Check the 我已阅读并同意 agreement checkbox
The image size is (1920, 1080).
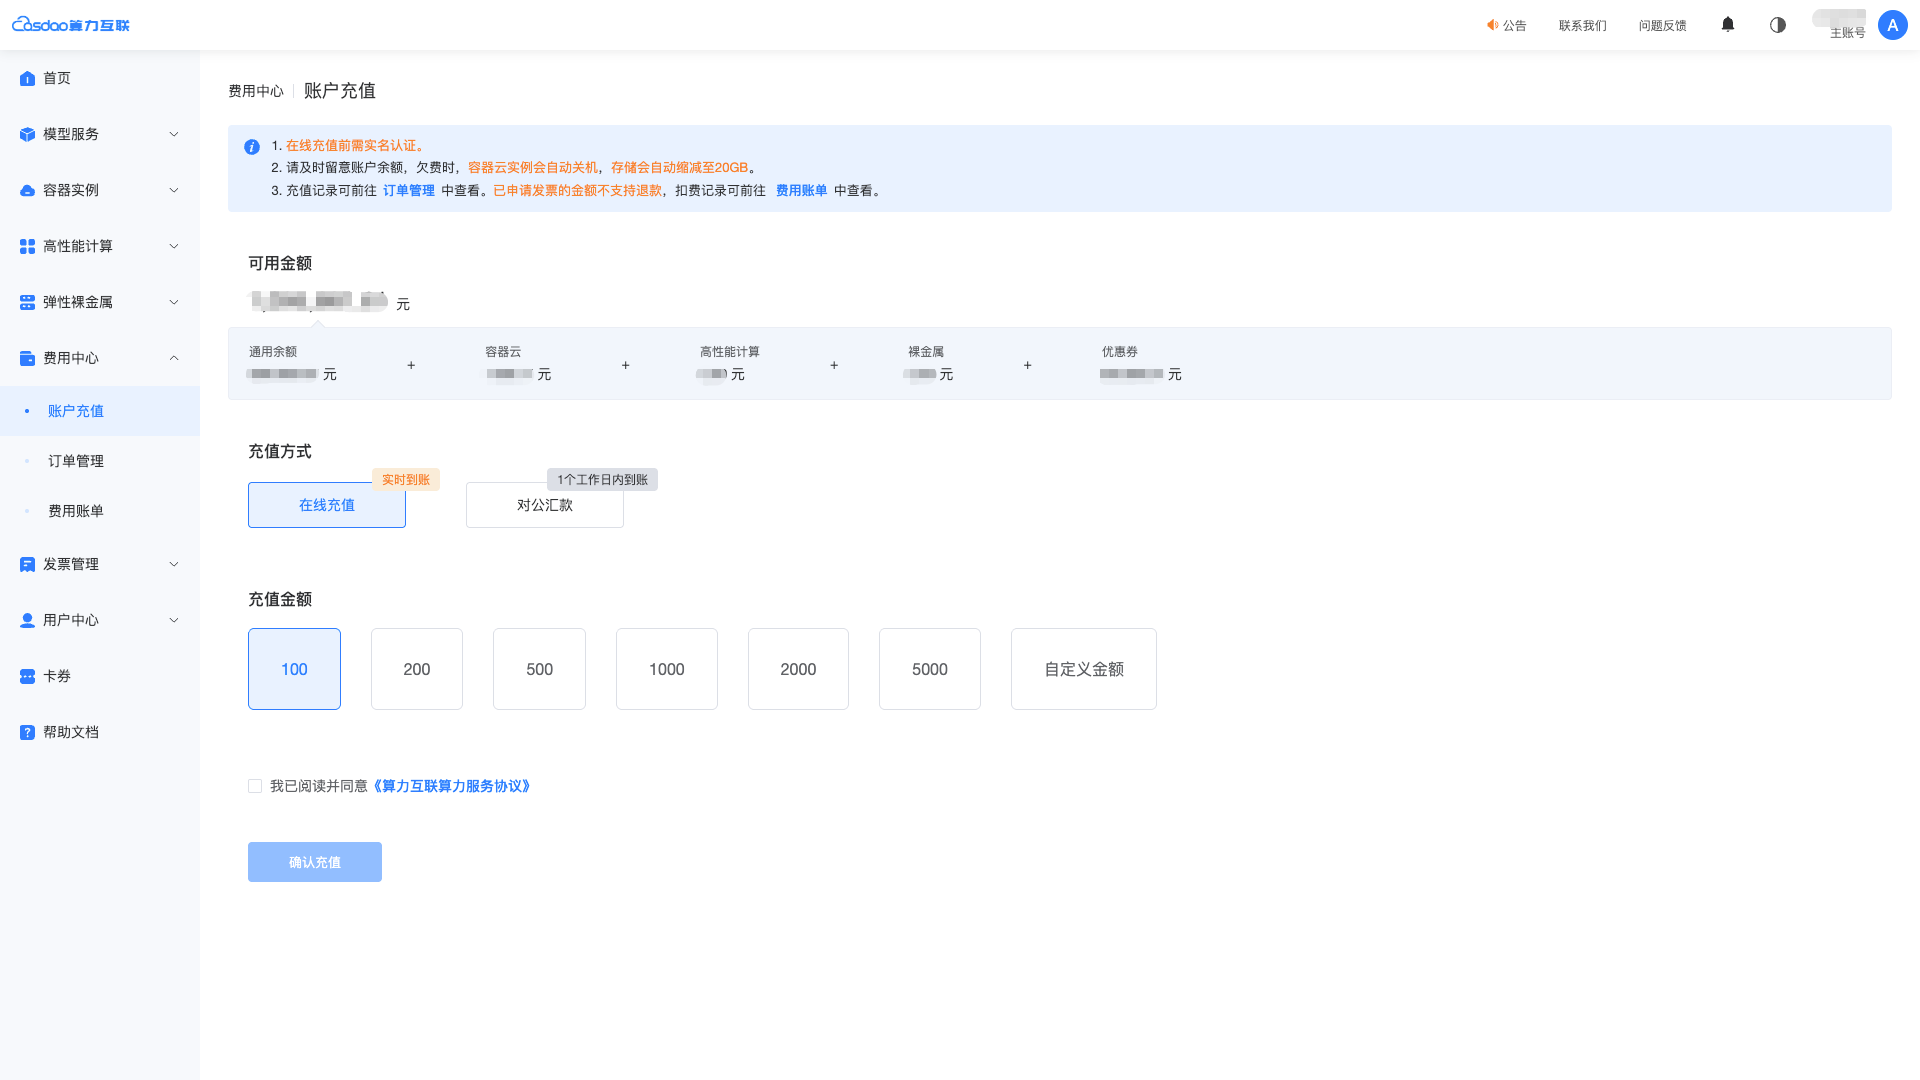pyautogui.click(x=255, y=786)
